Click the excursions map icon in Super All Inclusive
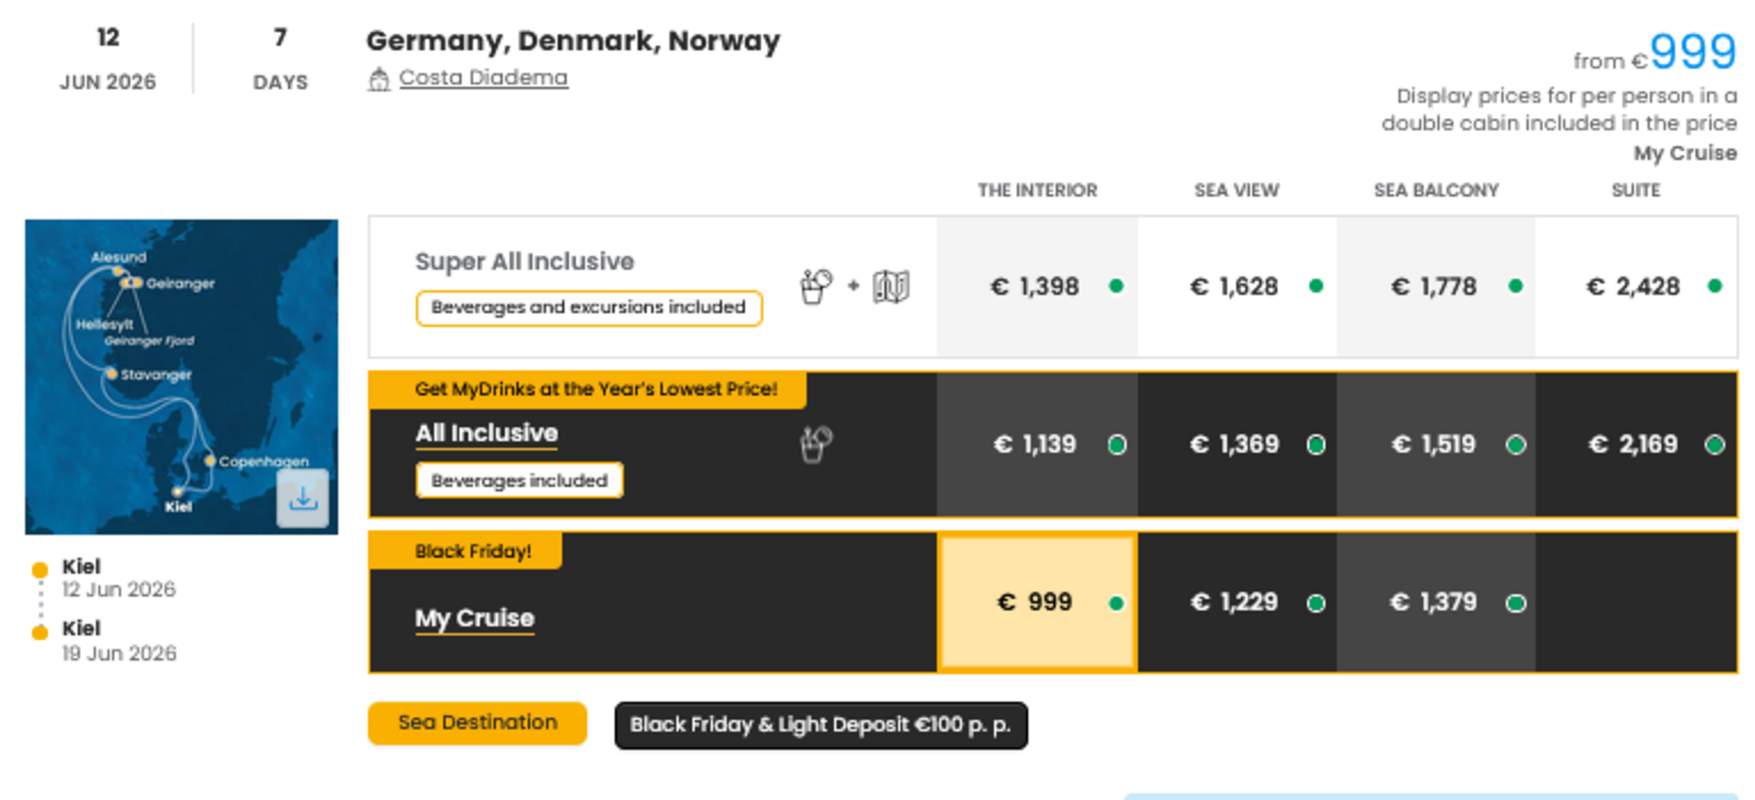The width and height of the screenshot is (1755, 800). point(888,286)
